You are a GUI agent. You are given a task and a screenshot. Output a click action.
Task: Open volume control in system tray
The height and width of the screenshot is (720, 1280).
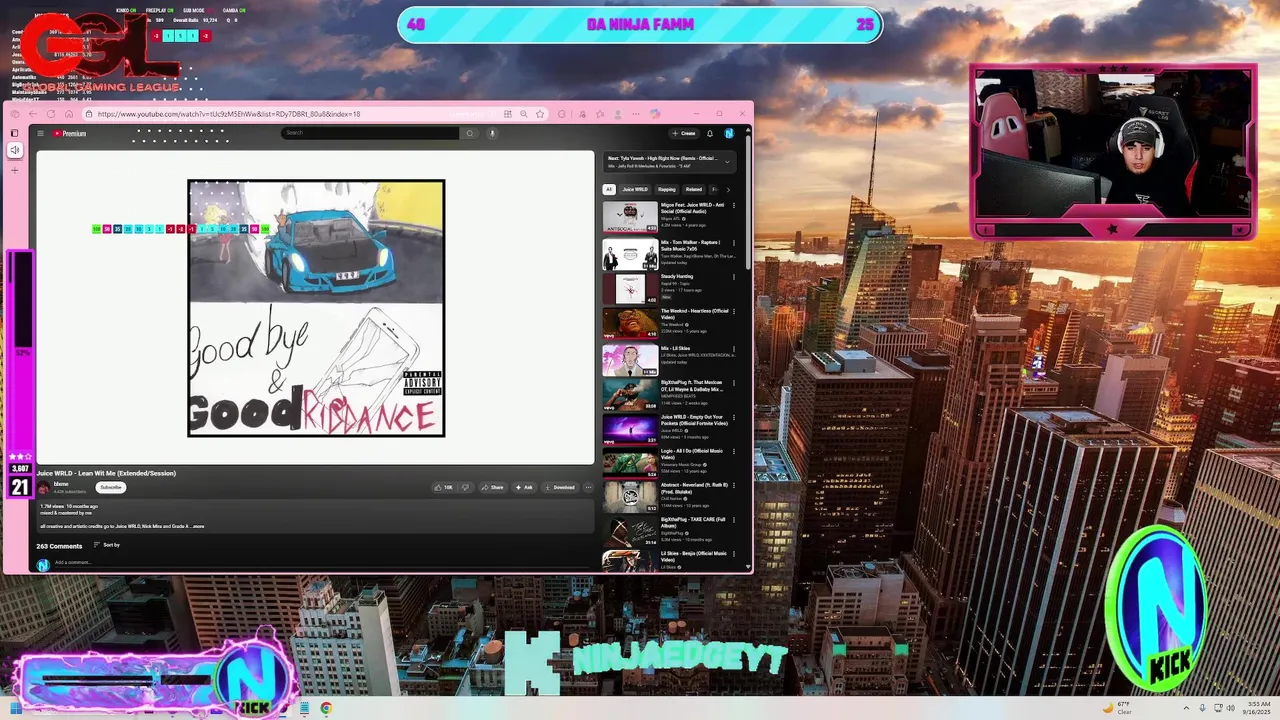pos(1230,708)
